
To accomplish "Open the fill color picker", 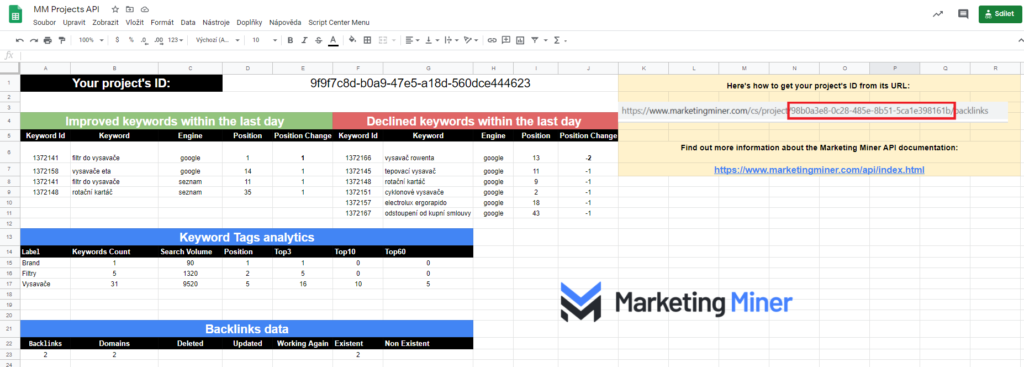I will (x=353, y=40).
